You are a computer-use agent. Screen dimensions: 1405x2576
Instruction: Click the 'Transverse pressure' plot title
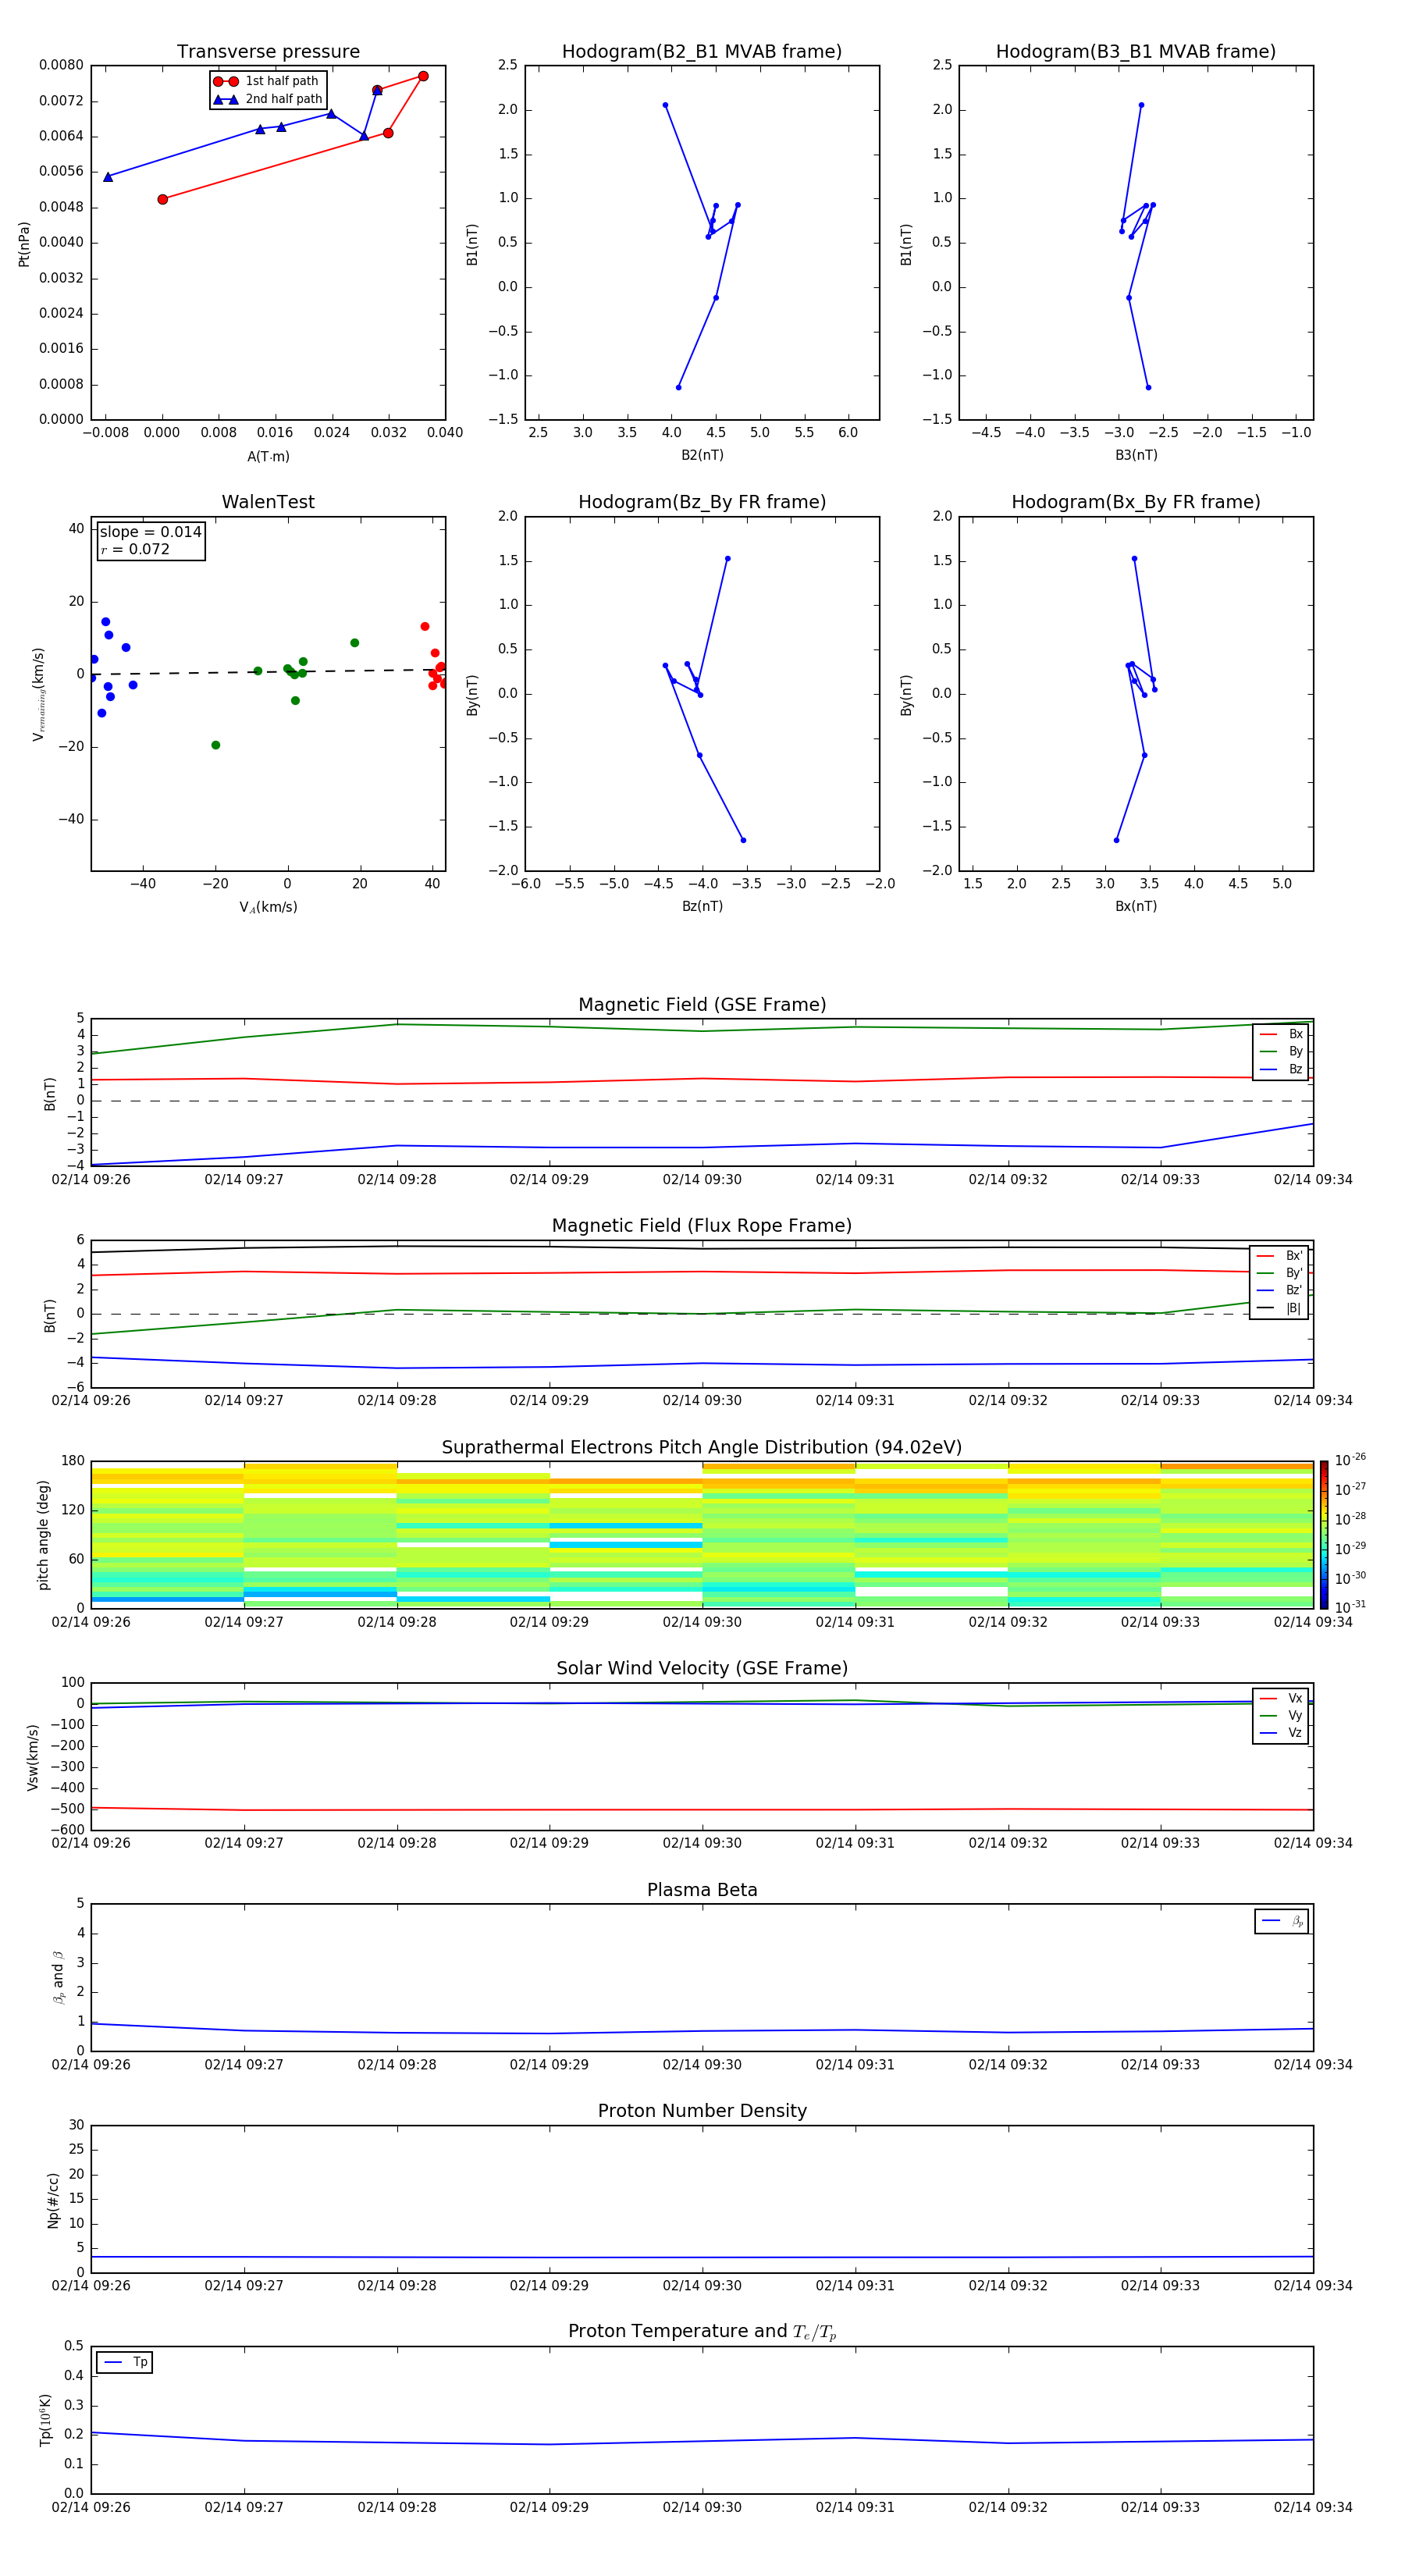pos(268,52)
